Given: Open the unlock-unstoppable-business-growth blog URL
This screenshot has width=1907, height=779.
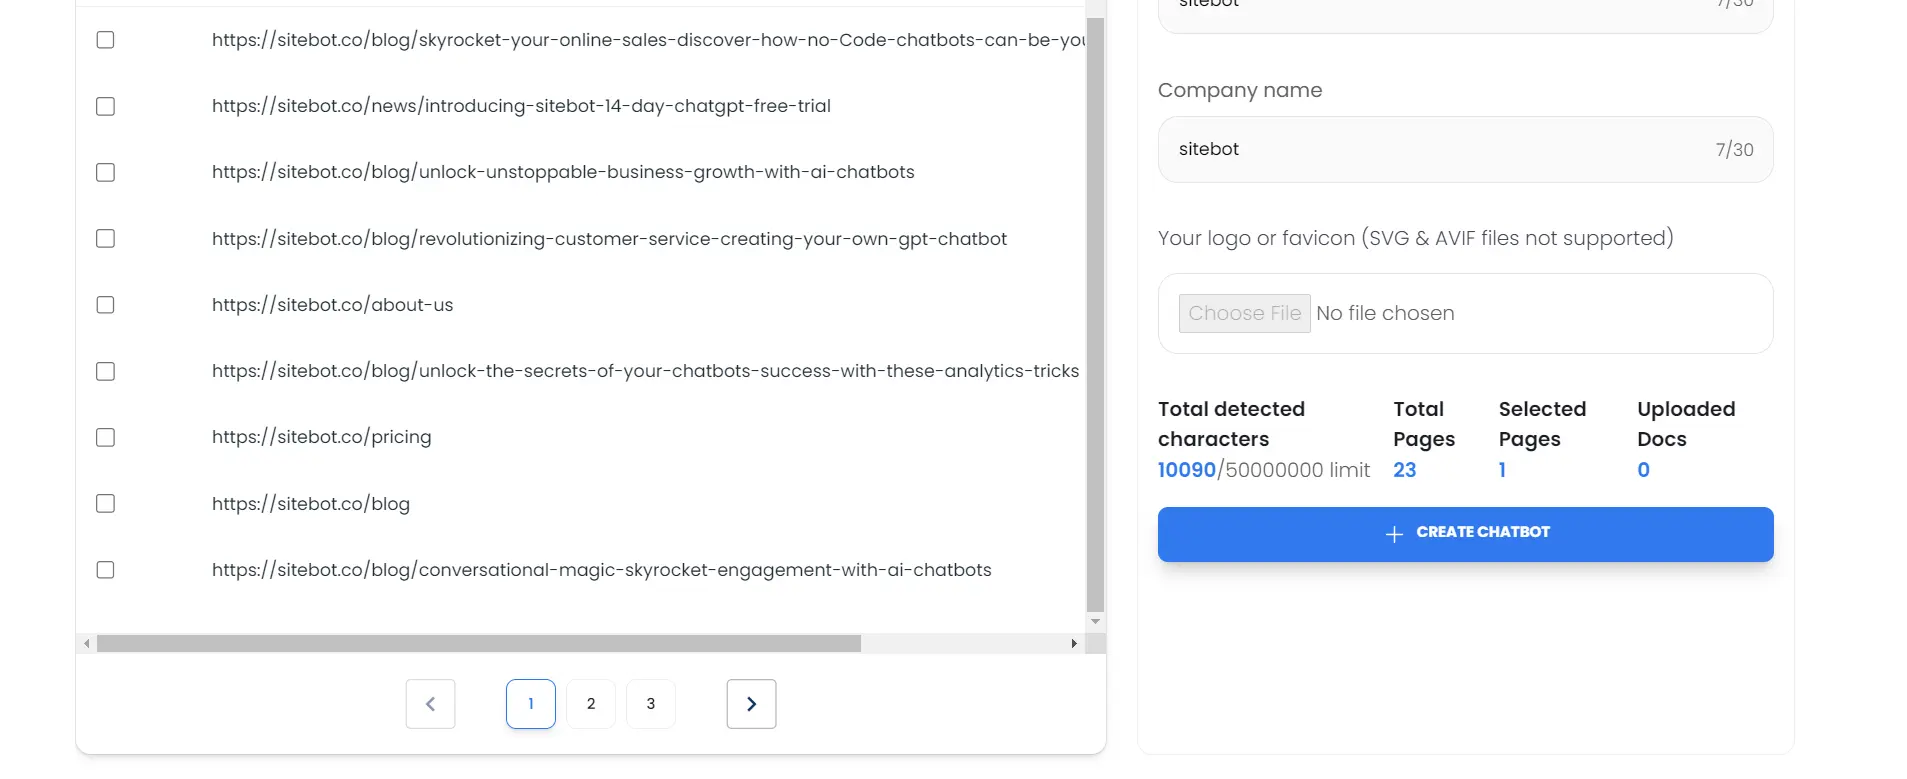Looking at the screenshot, I should [x=563, y=172].
